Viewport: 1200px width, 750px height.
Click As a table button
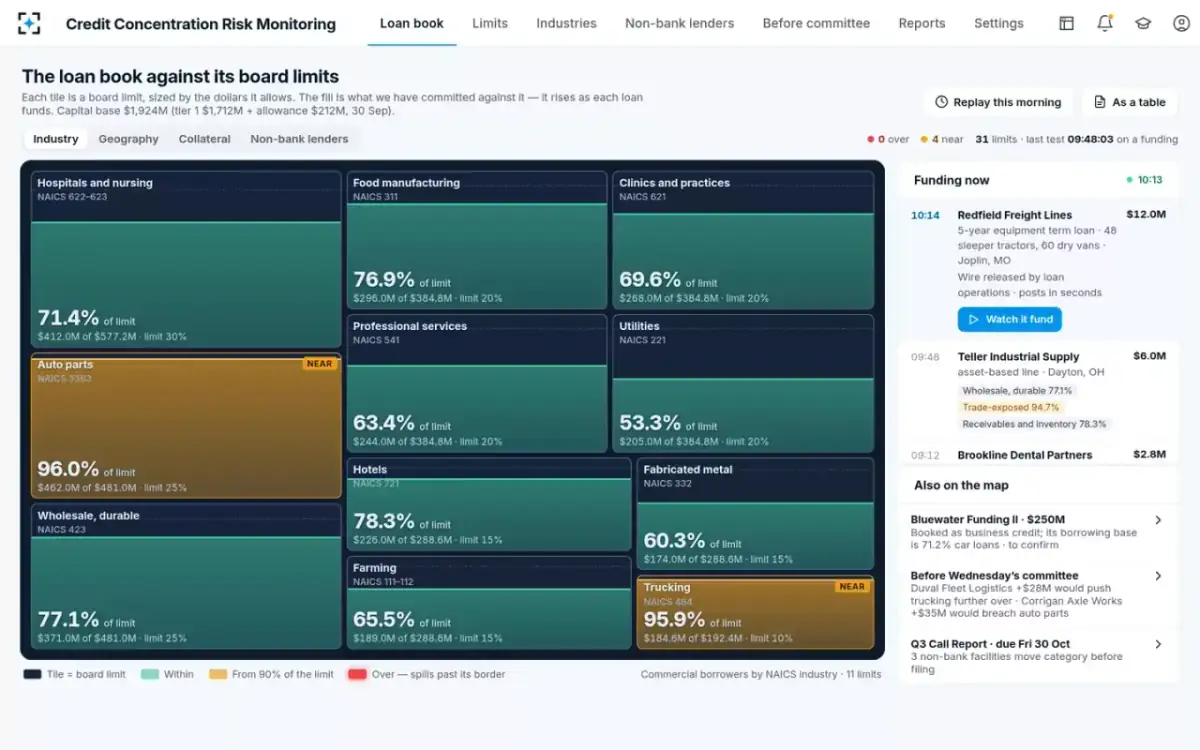(1129, 102)
